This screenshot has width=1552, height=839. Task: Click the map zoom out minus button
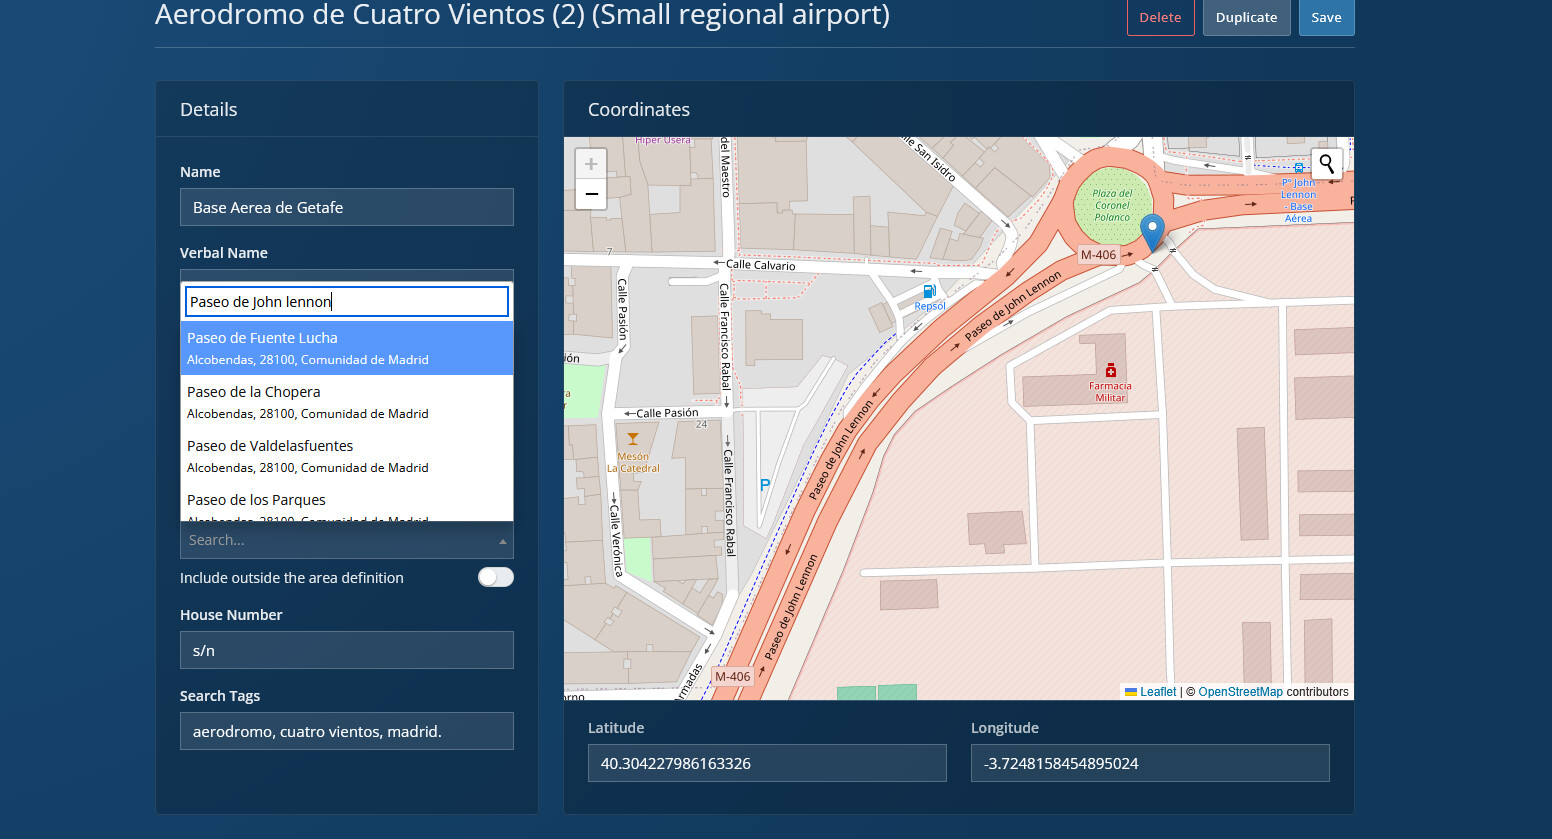coord(591,194)
